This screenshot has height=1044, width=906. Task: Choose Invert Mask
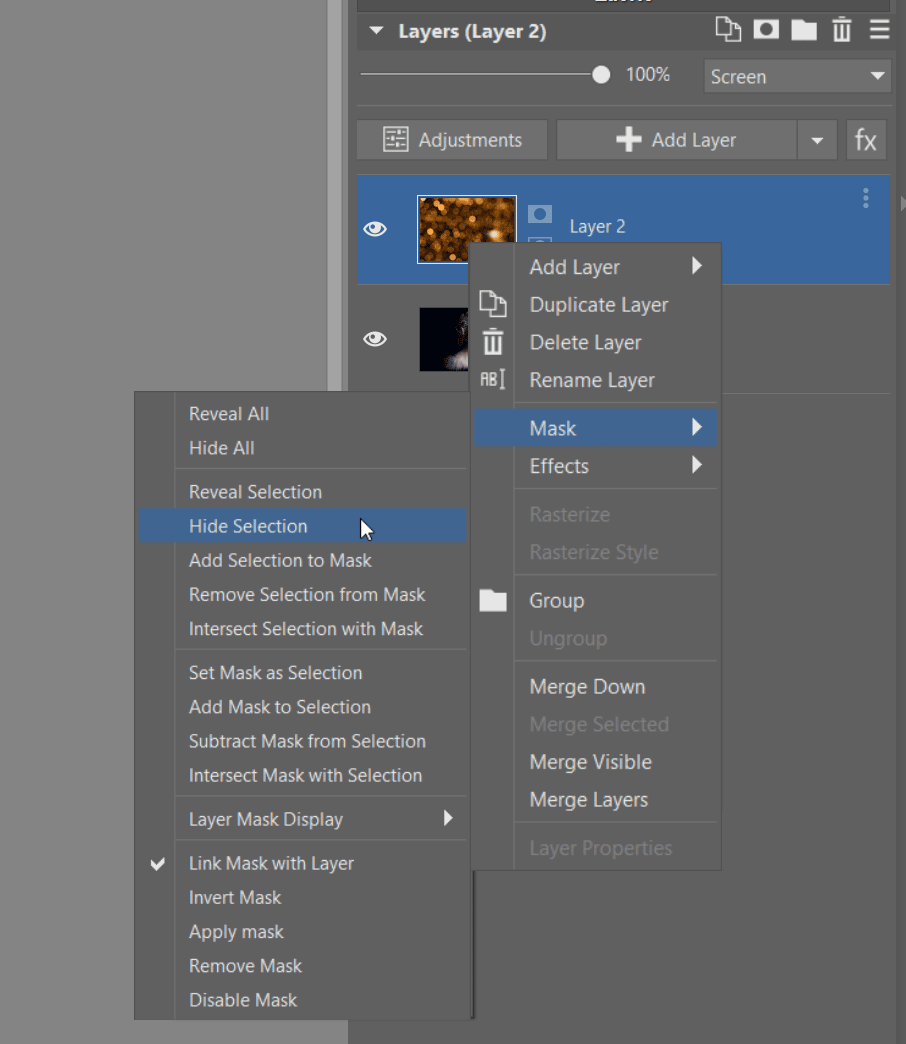click(x=235, y=898)
